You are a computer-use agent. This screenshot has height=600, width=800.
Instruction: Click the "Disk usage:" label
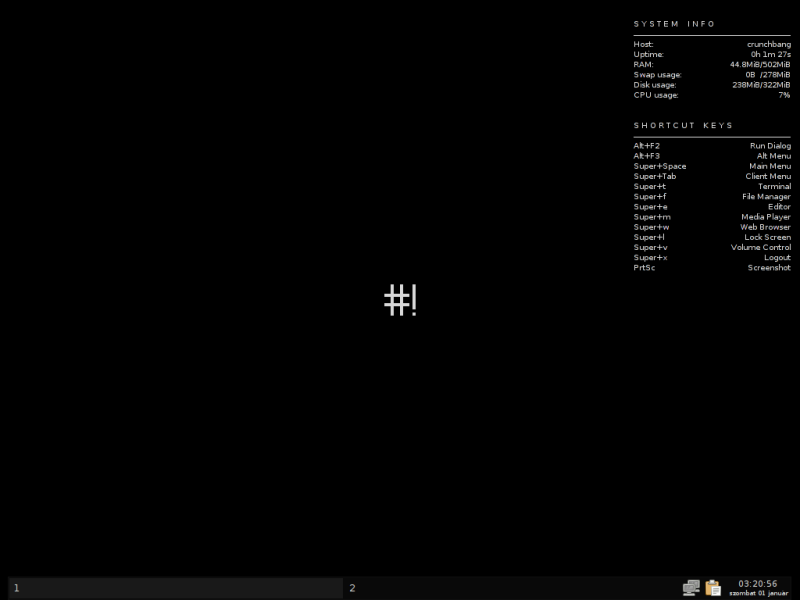[x=655, y=85]
